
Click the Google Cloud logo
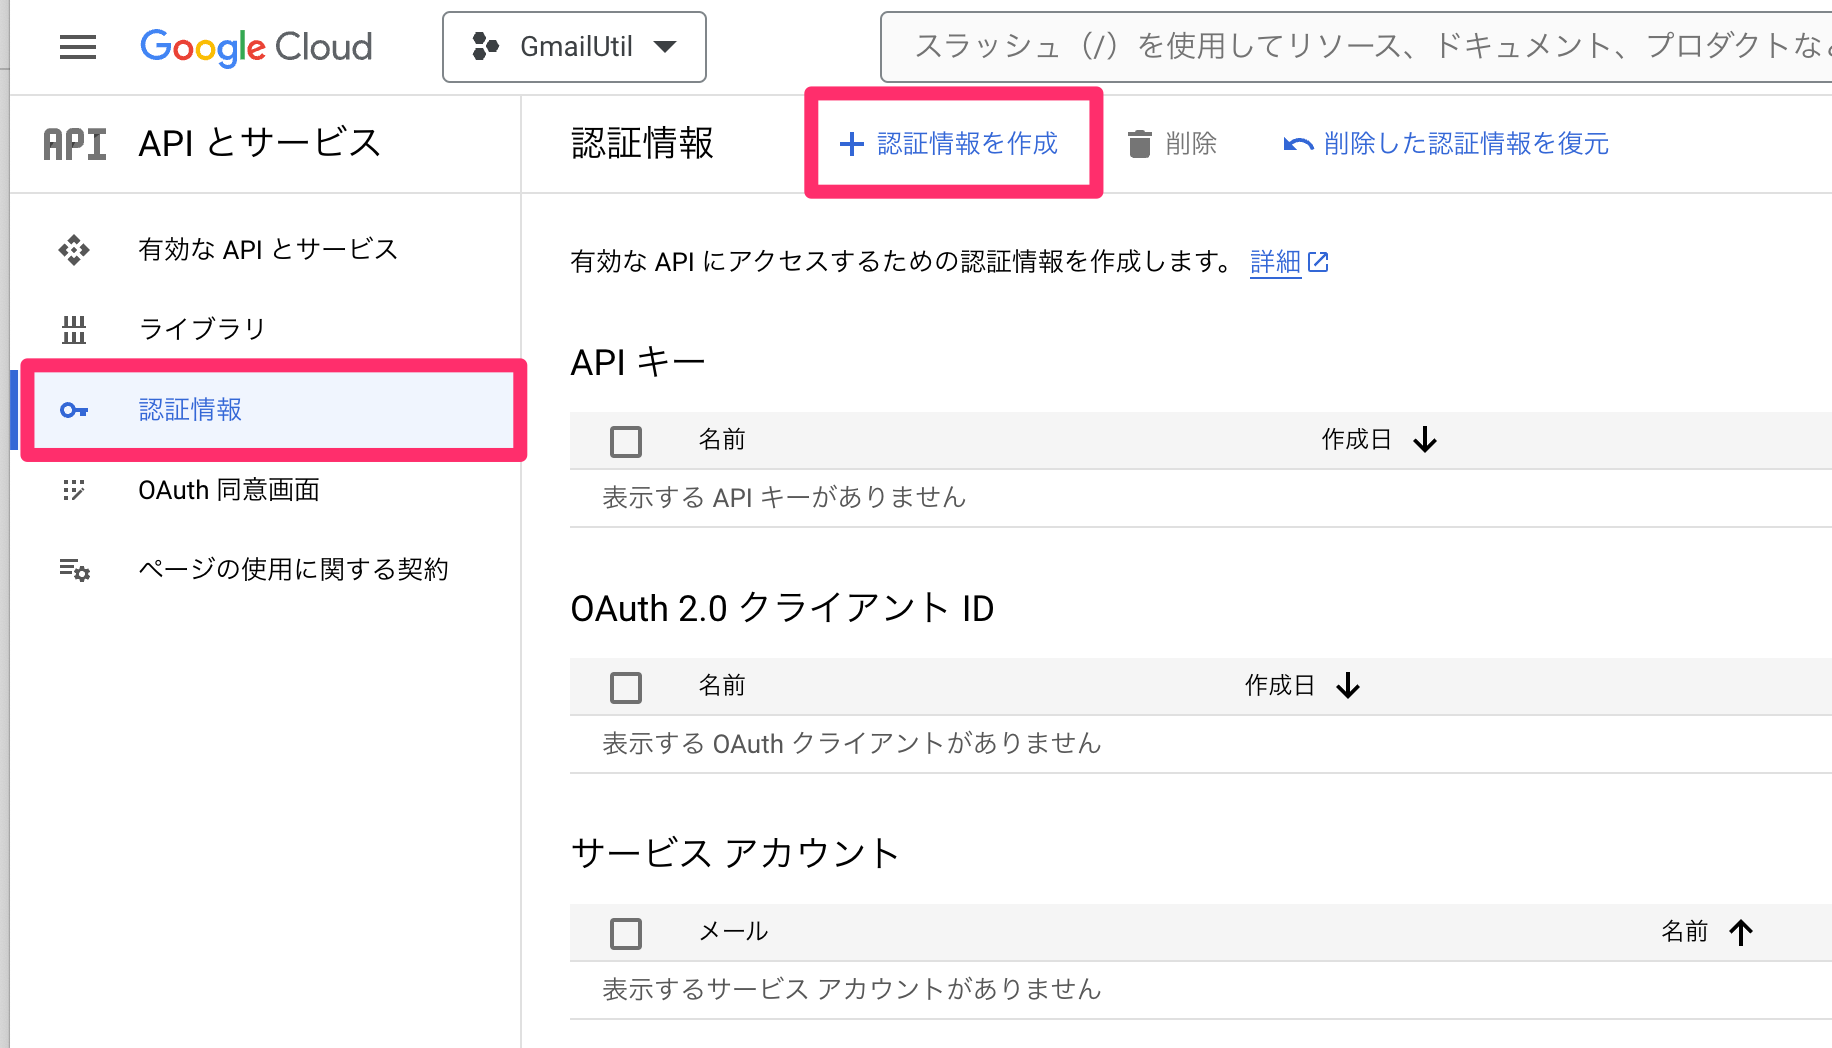256,47
